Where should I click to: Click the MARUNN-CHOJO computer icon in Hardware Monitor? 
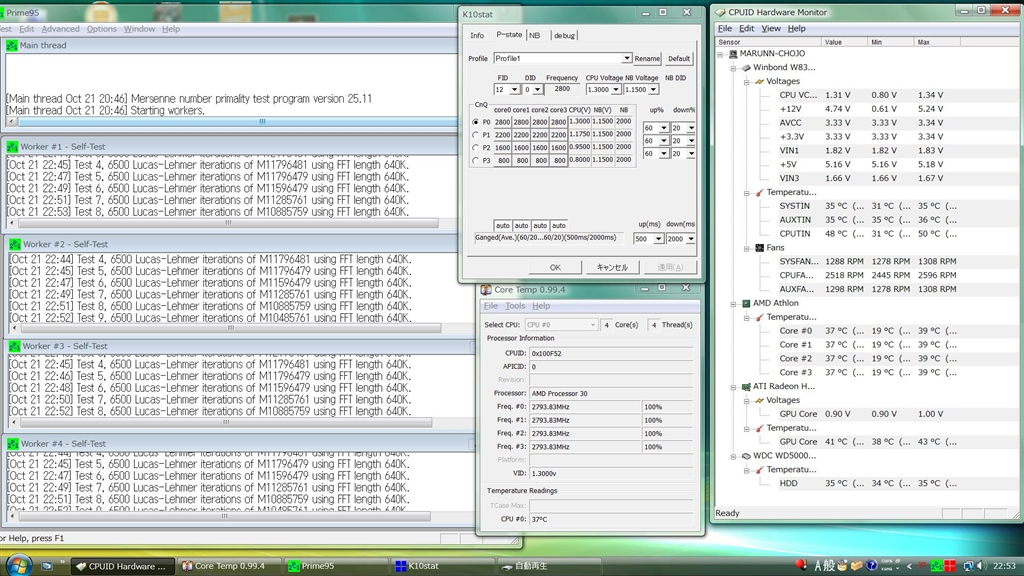[x=733, y=54]
